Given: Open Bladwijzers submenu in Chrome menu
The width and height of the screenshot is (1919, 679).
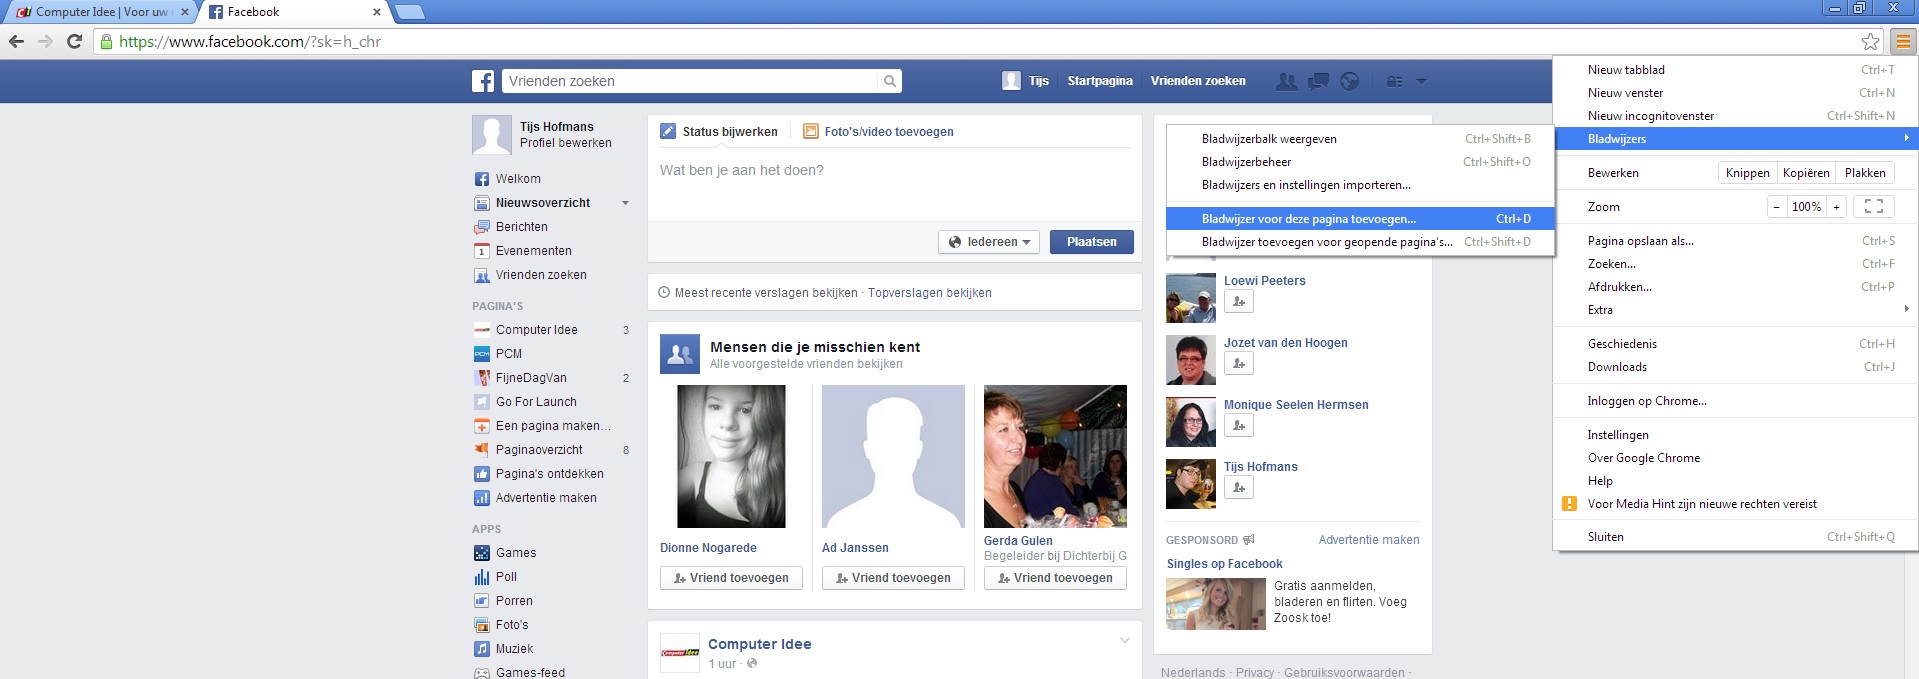Looking at the screenshot, I should (x=1735, y=139).
